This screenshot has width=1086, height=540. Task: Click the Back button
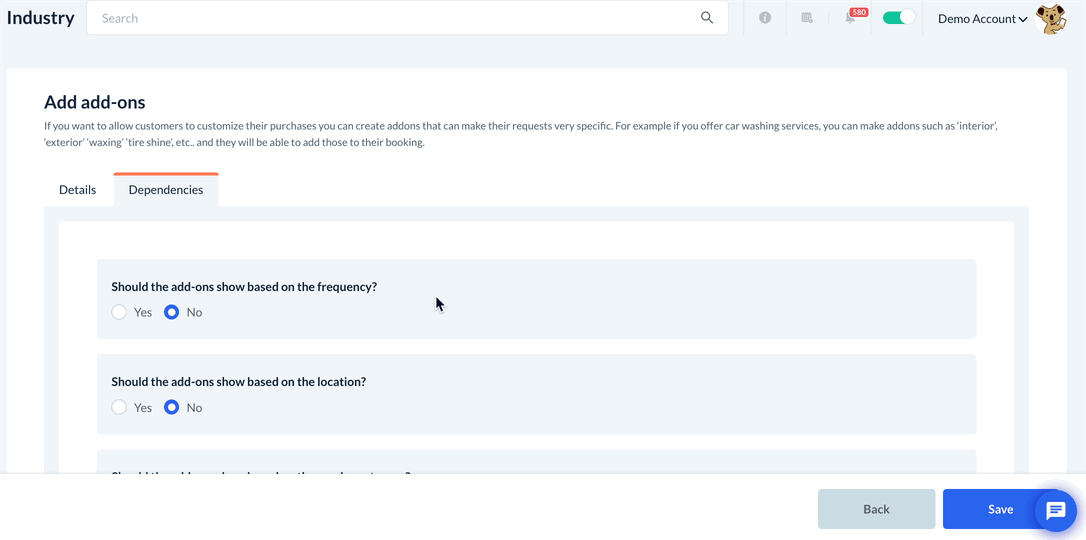click(x=876, y=509)
